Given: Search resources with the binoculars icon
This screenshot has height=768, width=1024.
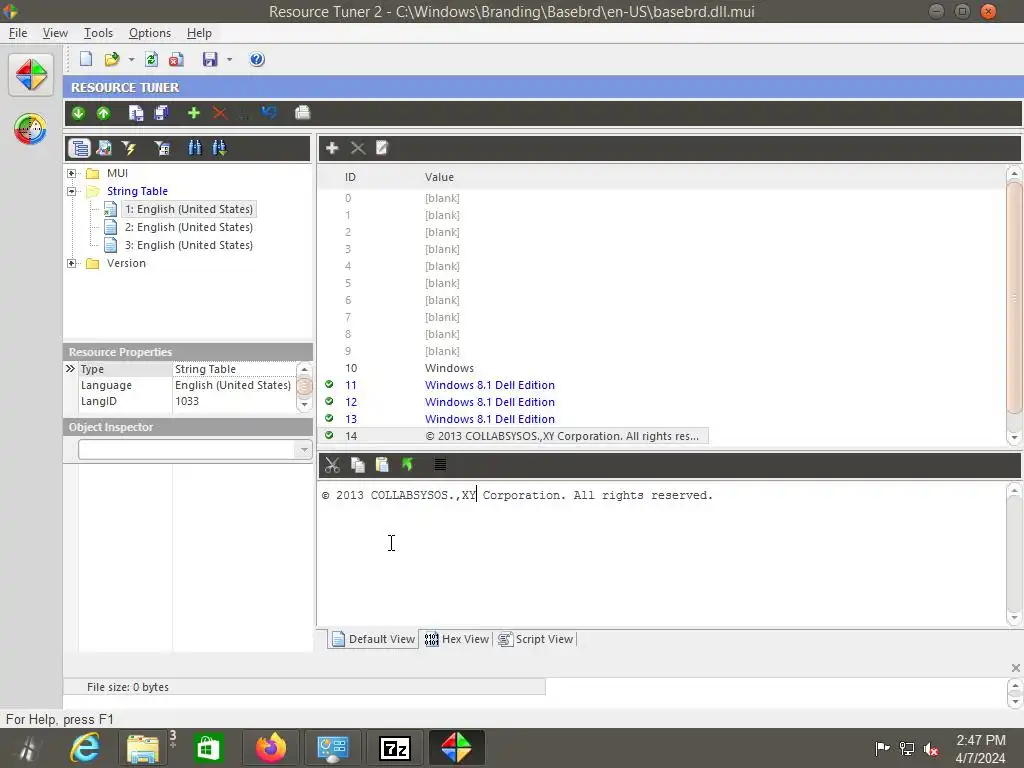Looking at the screenshot, I should [x=195, y=148].
